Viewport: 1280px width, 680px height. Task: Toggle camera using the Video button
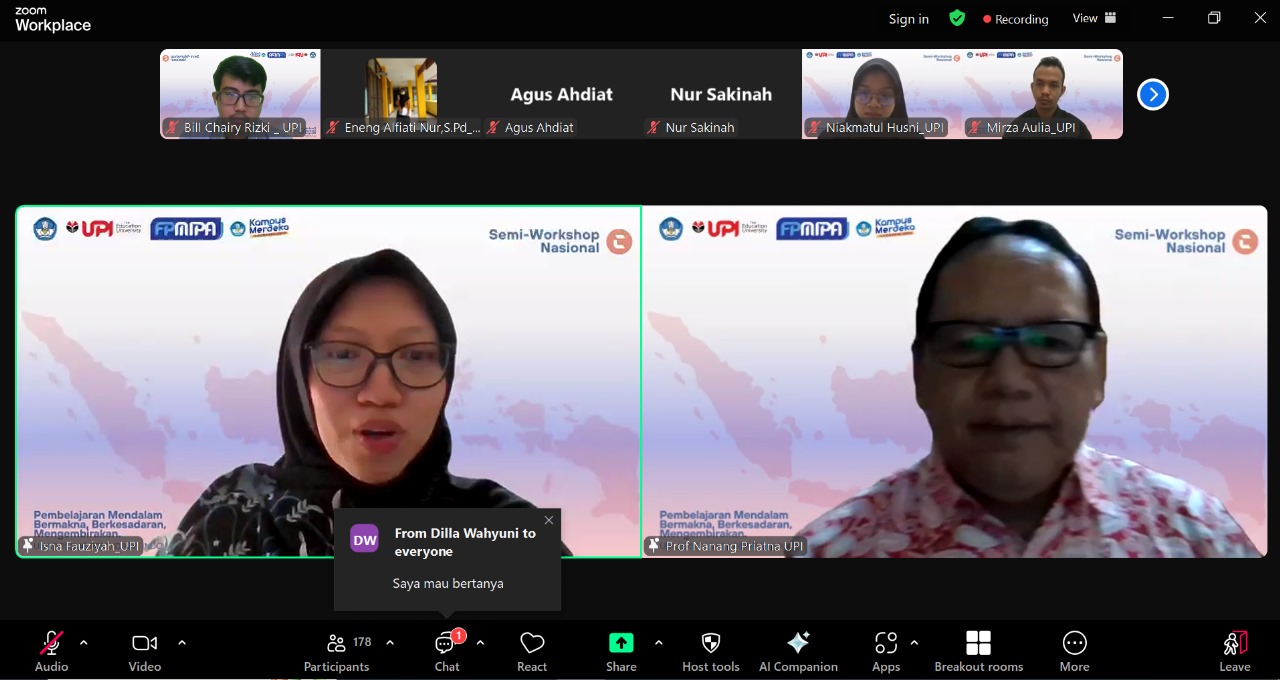pyautogui.click(x=145, y=650)
